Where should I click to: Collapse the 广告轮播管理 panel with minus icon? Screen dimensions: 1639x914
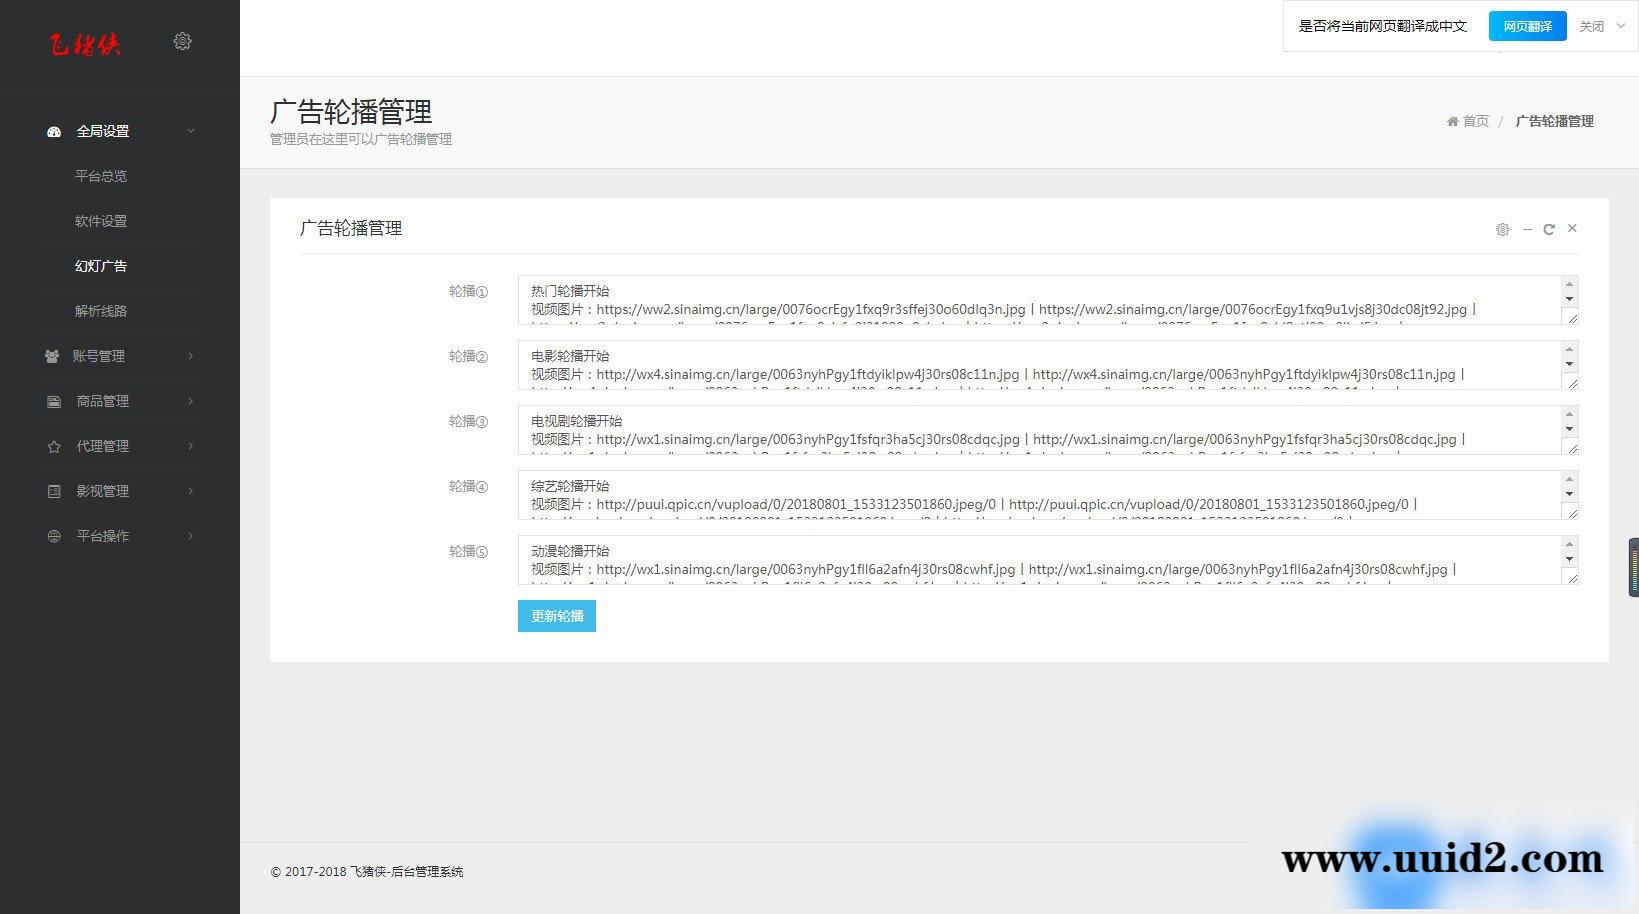1526,229
